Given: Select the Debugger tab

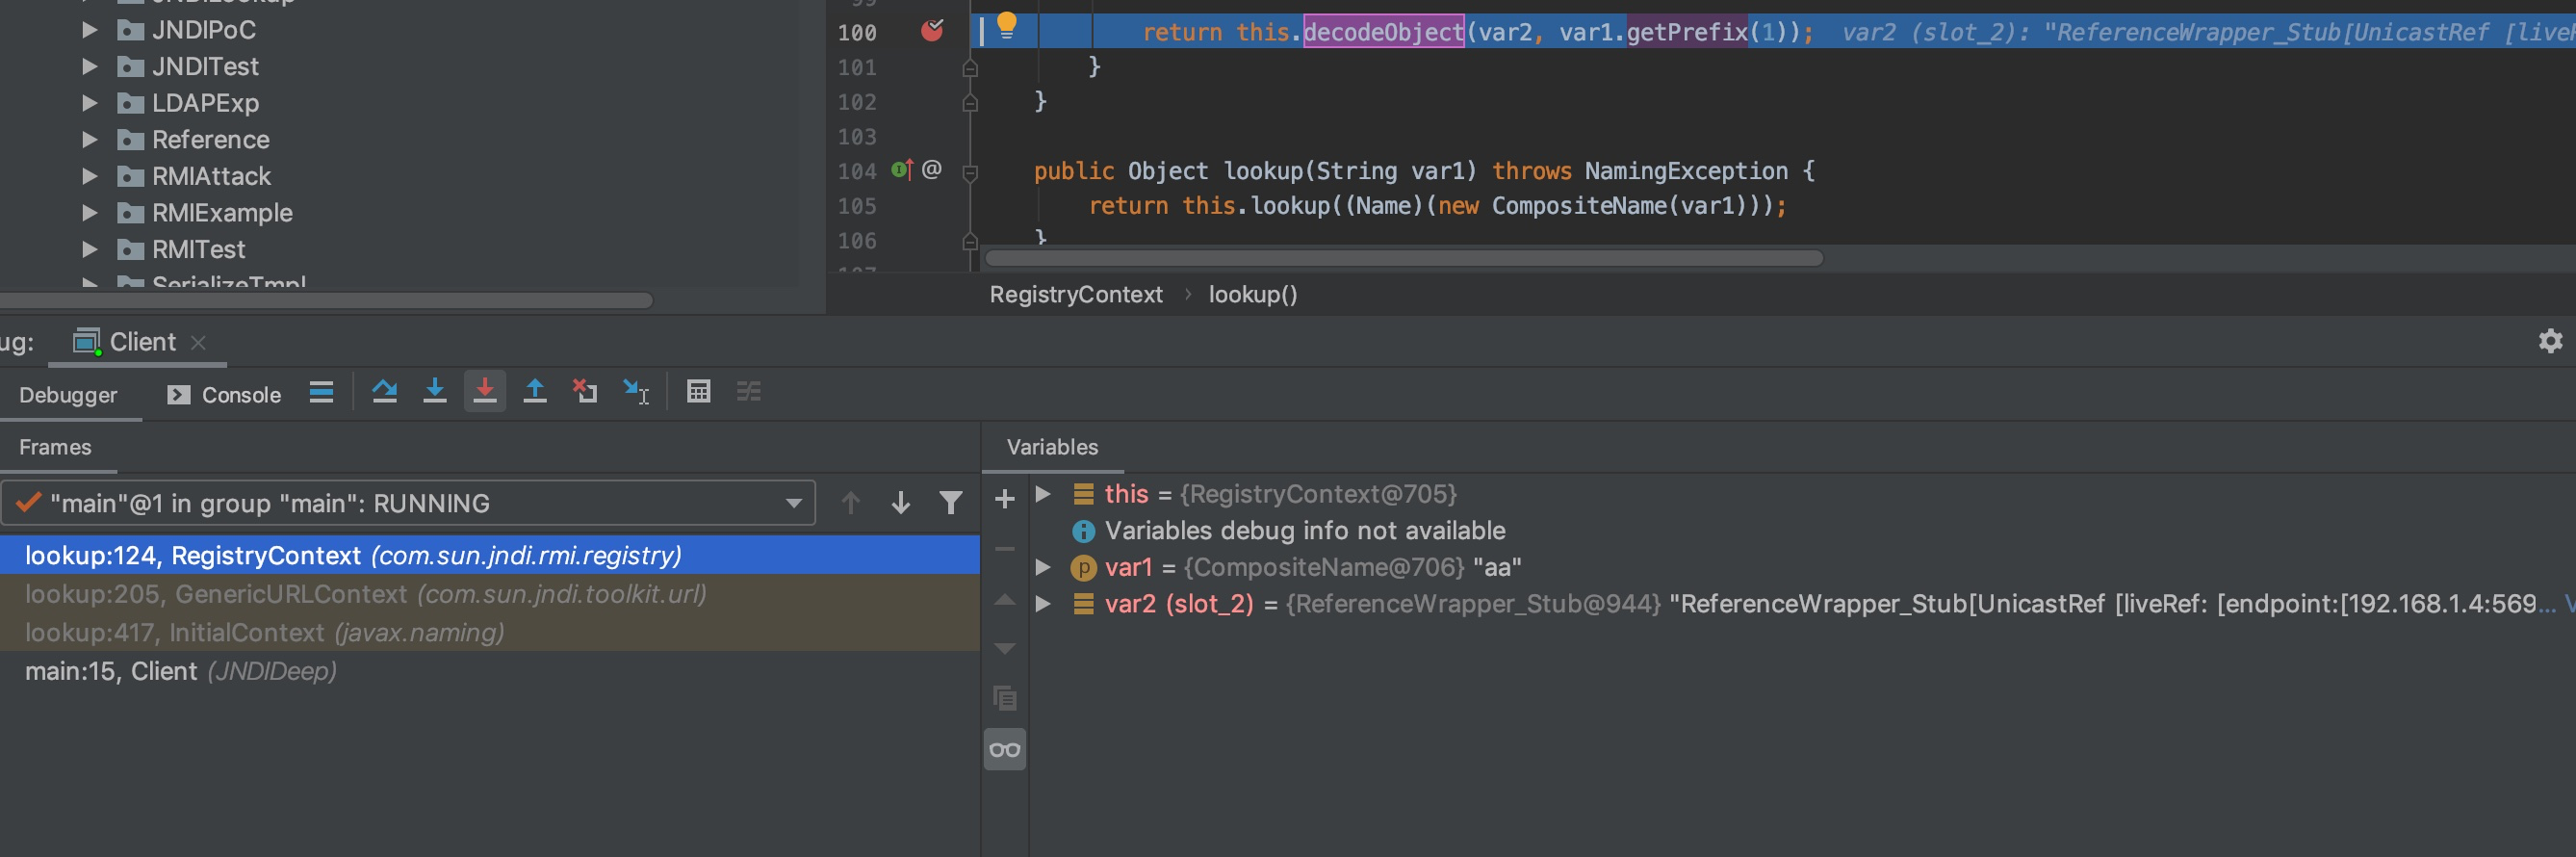Looking at the screenshot, I should tap(68, 395).
